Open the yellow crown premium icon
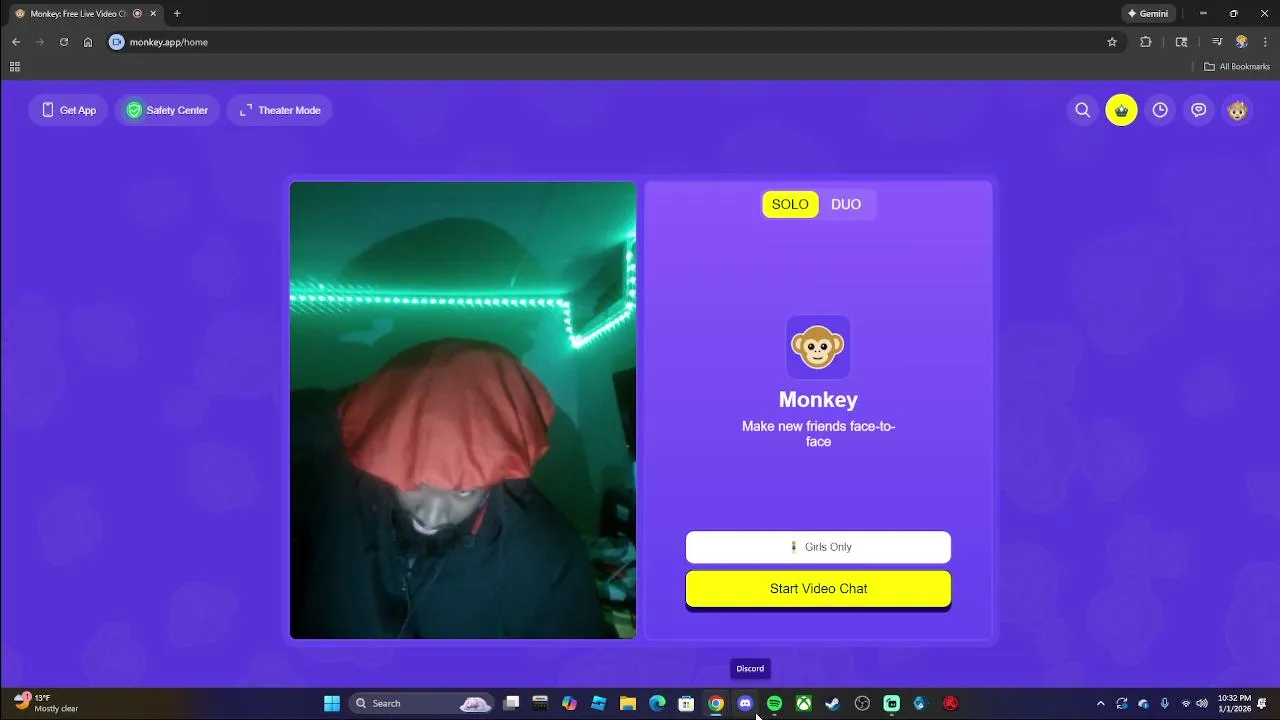Viewport: 1280px width, 720px height. tap(1121, 110)
